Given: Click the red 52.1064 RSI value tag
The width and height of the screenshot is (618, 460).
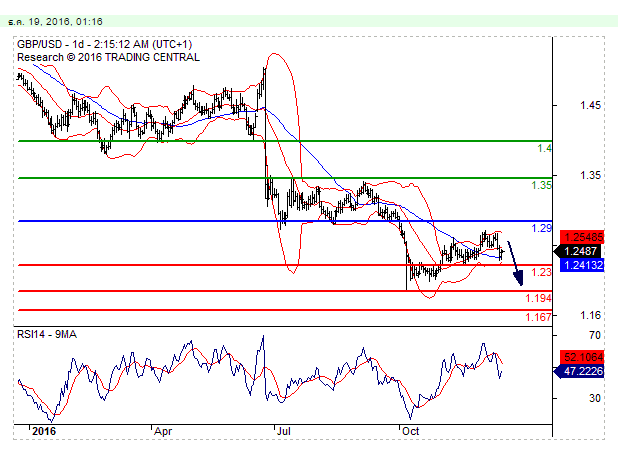Looking at the screenshot, I should pyautogui.click(x=582, y=357).
